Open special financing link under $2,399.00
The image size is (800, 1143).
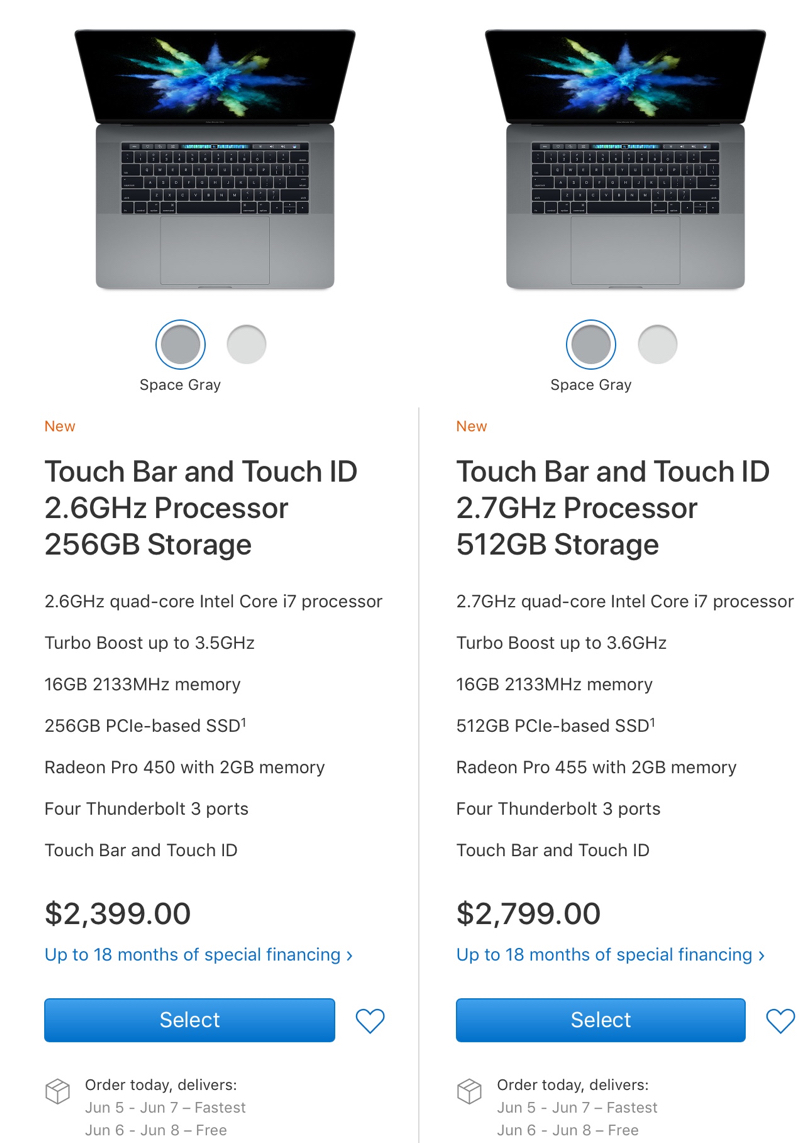coord(198,955)
